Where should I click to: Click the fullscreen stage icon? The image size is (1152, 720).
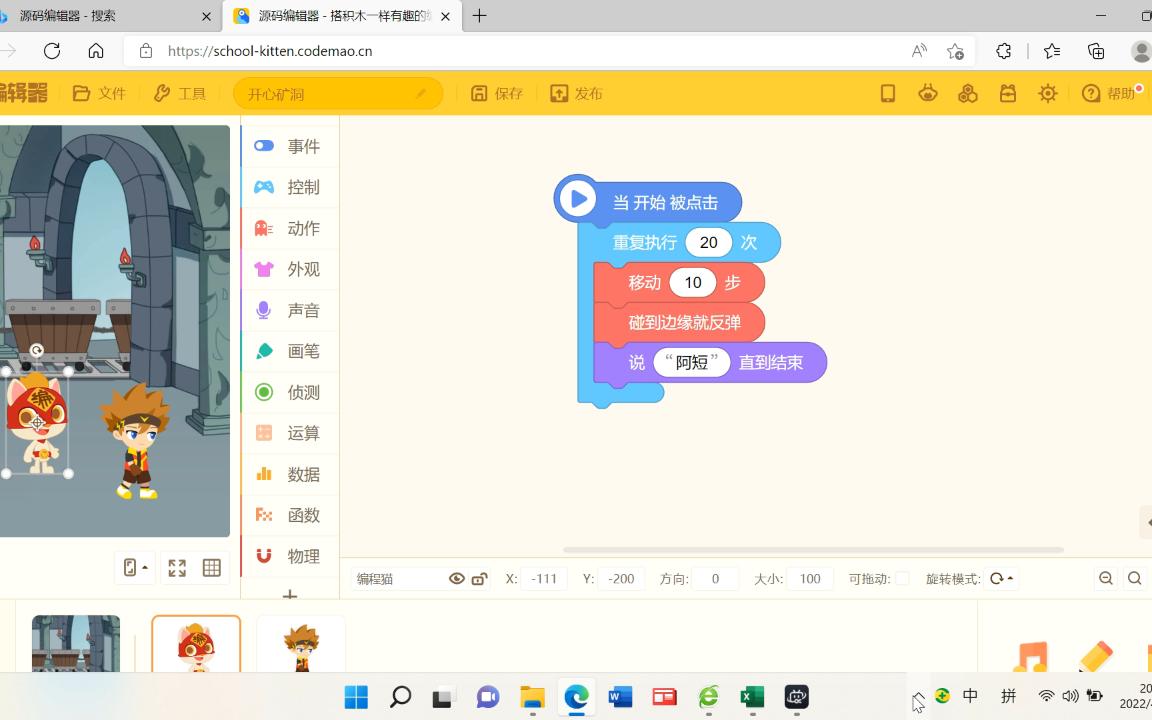[x=177, y=568]
